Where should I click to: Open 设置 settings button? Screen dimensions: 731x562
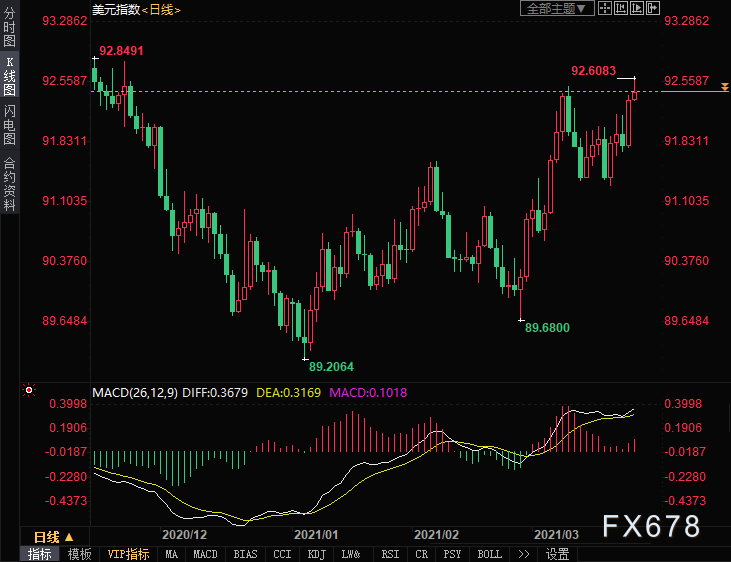[558, 554]
